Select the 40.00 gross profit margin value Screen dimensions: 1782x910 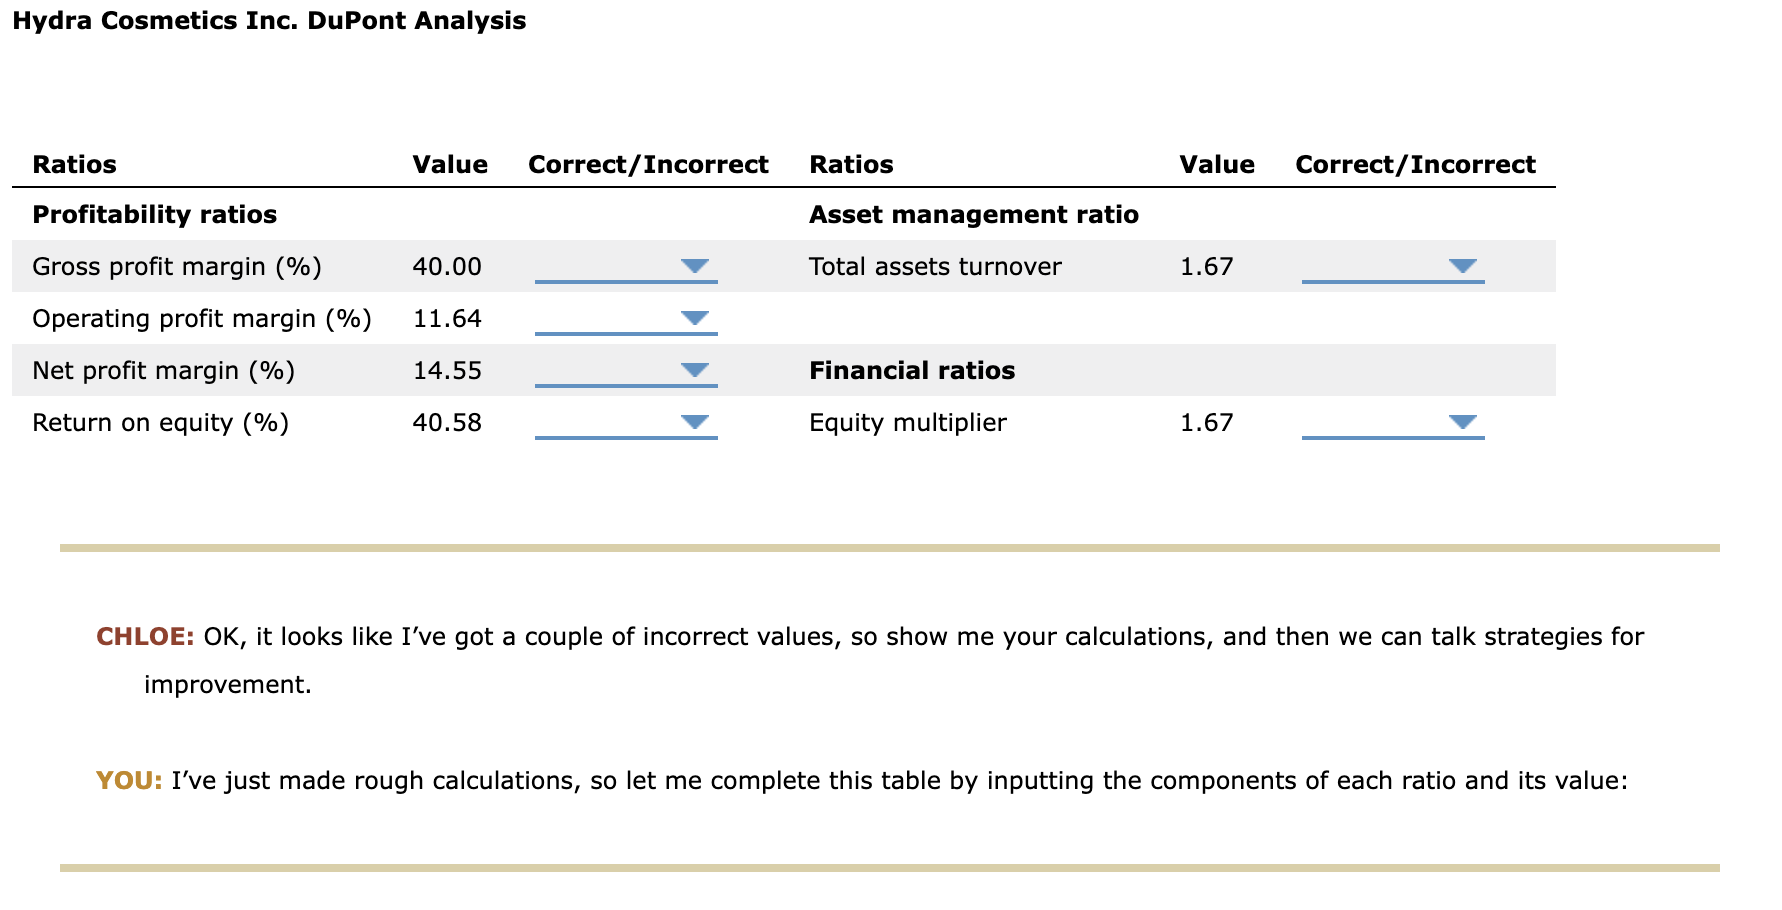[x=447, y=267]
